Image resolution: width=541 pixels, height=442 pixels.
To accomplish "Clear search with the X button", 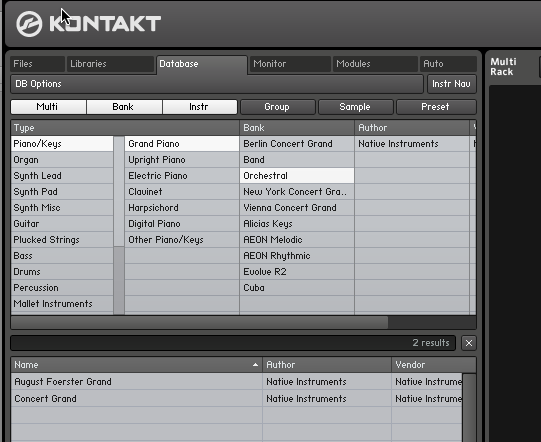I will (x=469, y=343).
